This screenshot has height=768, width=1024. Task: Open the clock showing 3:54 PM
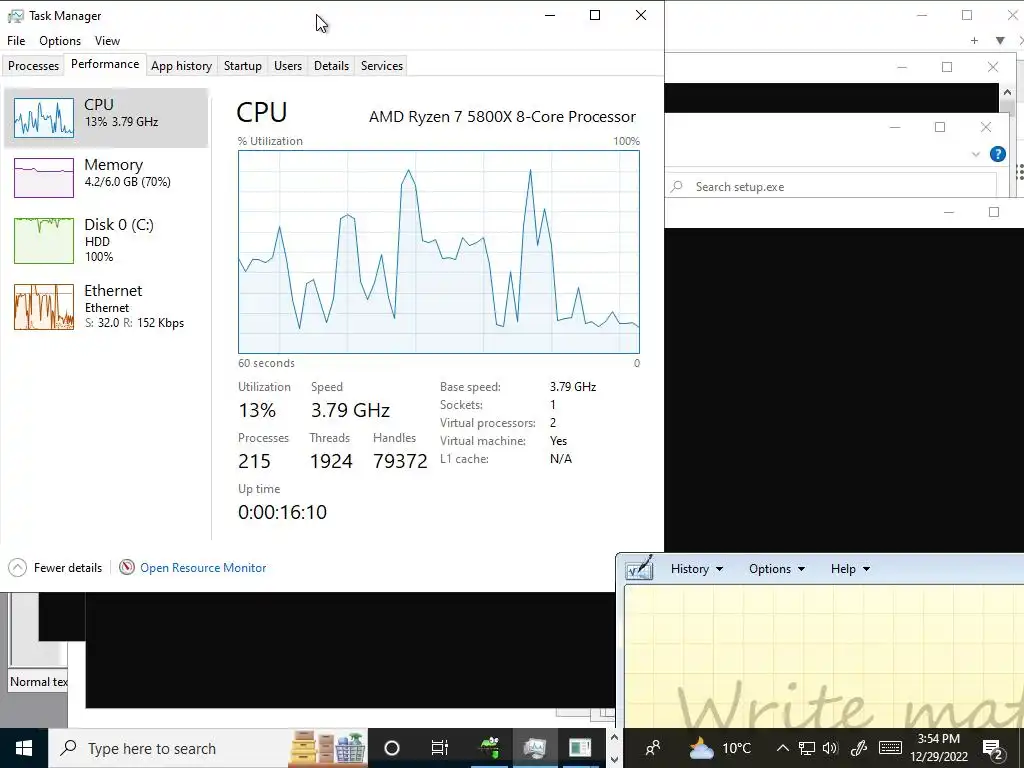coord(939,748)
